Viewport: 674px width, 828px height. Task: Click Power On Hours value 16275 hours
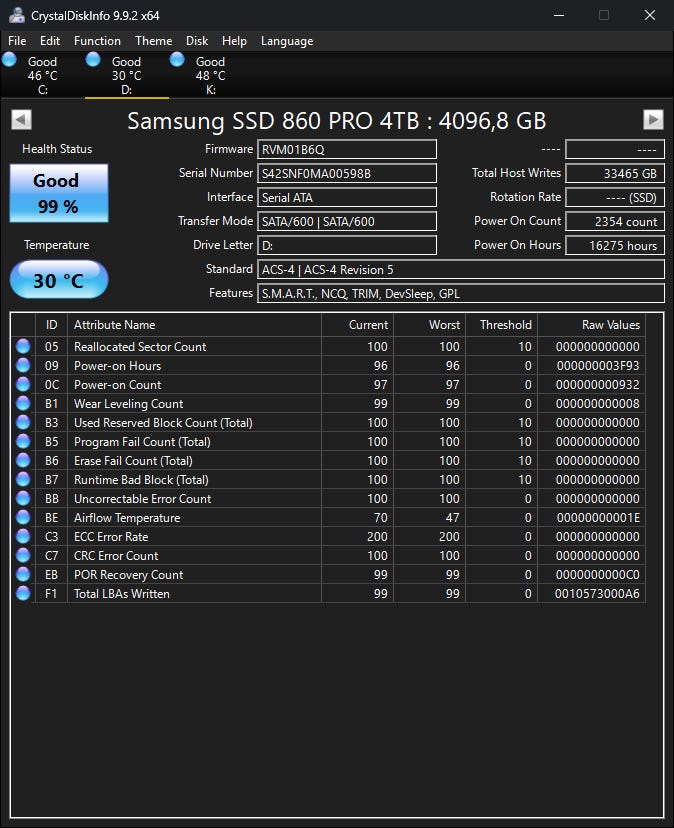pyautogui.click(x=615, y=246)
